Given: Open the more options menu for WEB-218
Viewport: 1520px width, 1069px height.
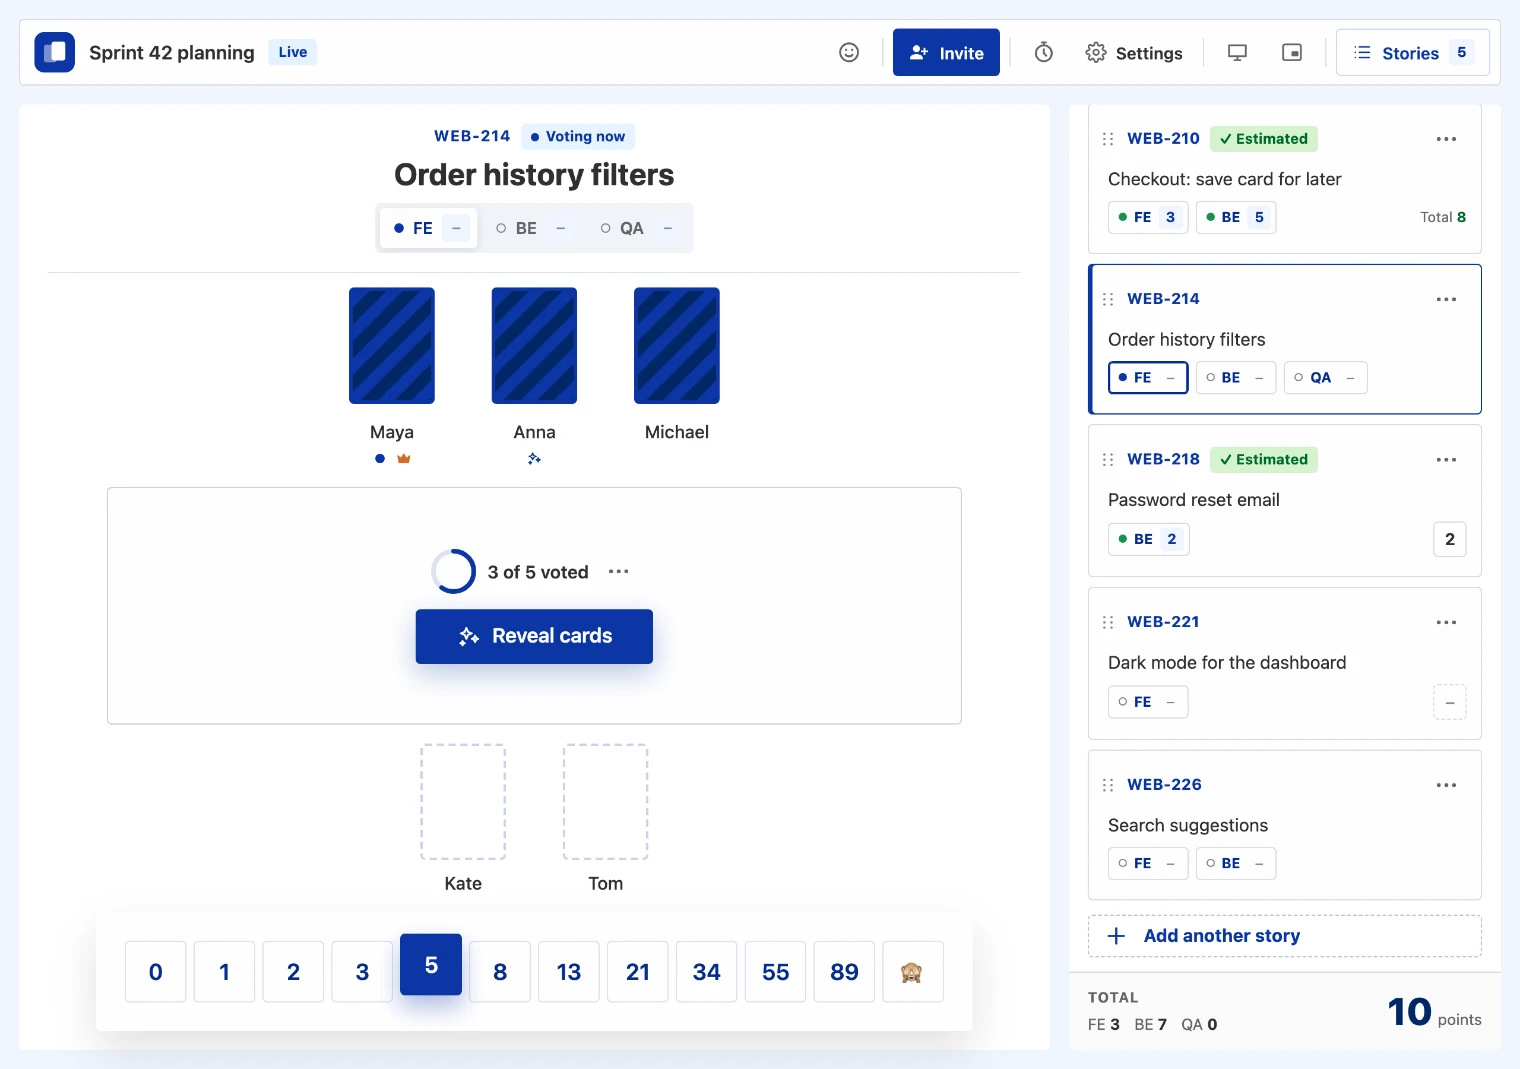Looking at the screenshot, I should [x=1446, y=460].
